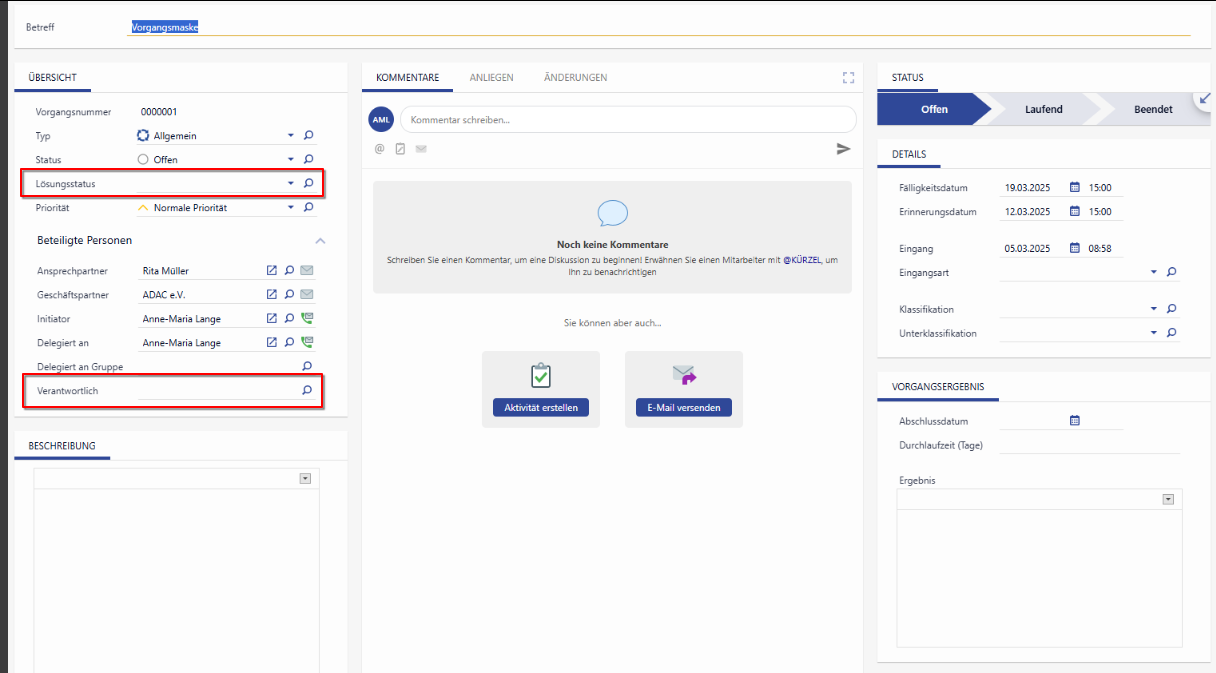Click the mail icon beside Geschäftspartner
Viewport: 1216px width, 673px height.
click(307, 295)
